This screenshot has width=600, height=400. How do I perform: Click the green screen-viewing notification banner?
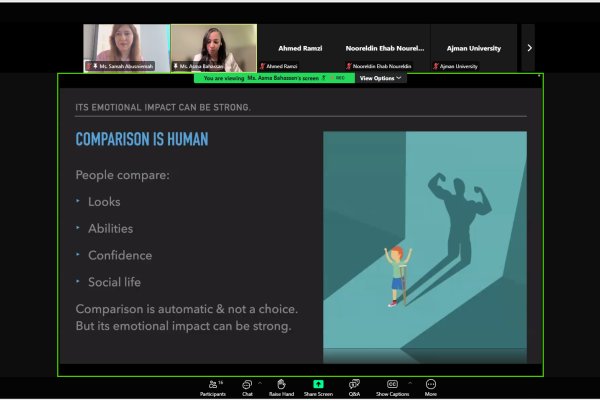[x=262, y=77]
